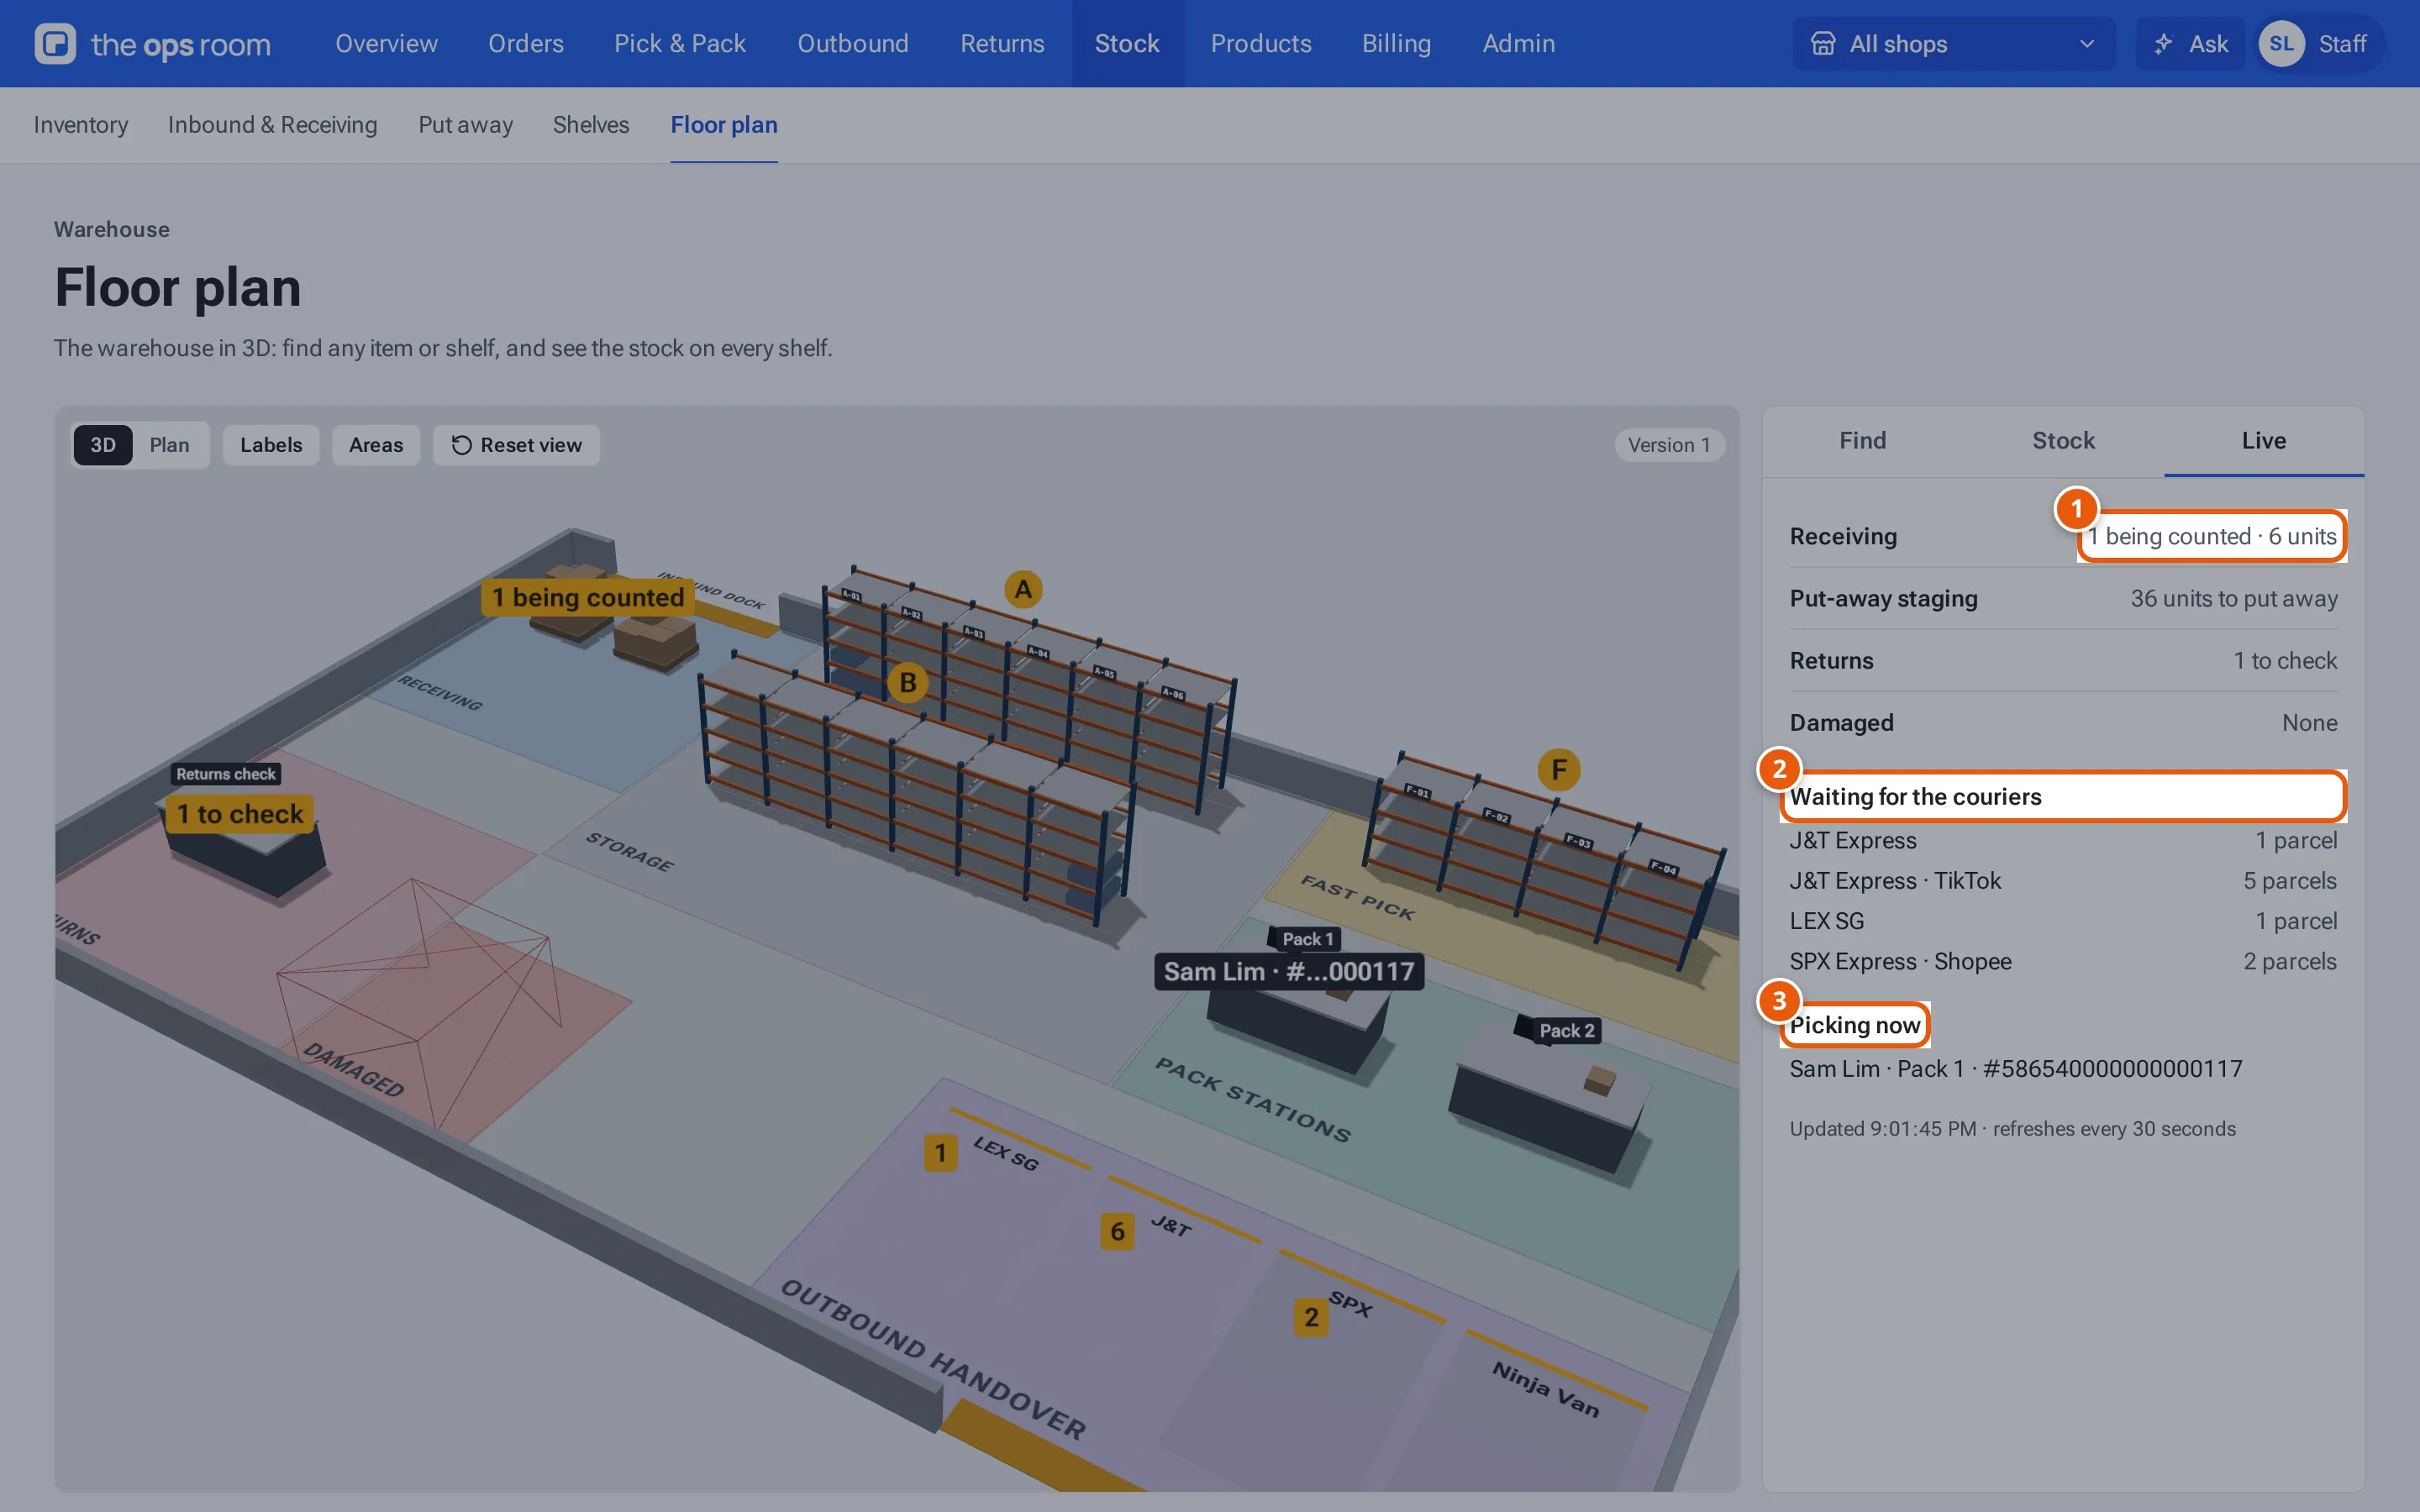Click the Version 1 pill

[1669, 445]
